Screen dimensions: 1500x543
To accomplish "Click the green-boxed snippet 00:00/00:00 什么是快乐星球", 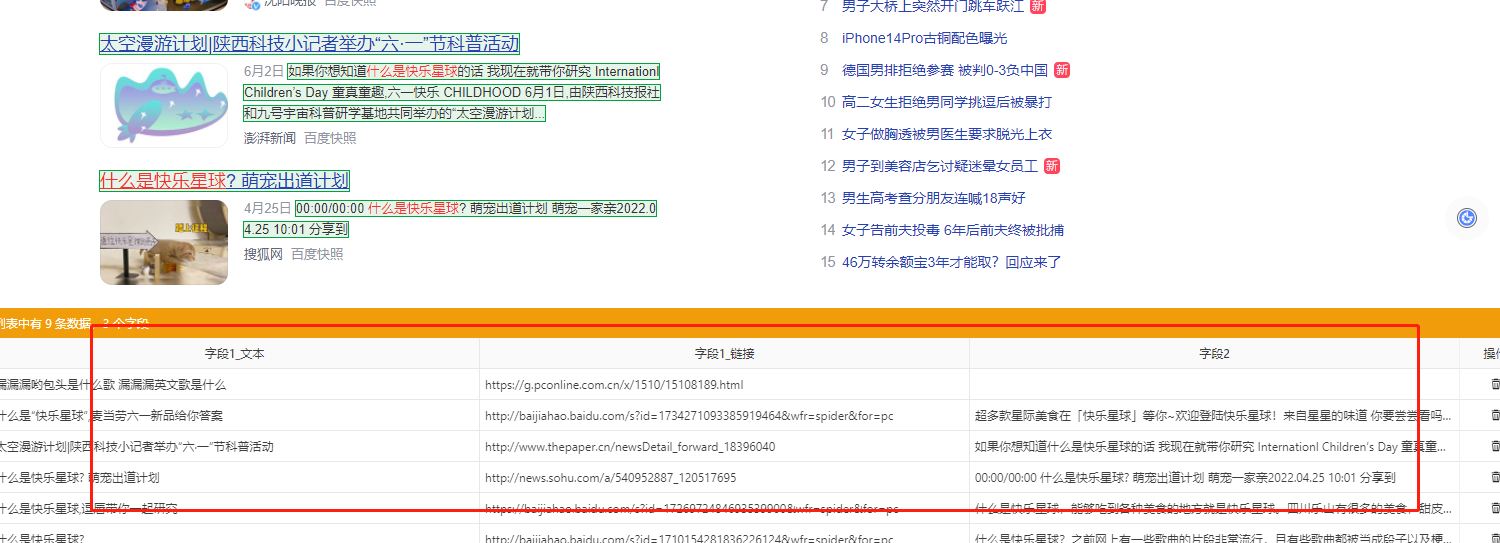I will (450, 218).
